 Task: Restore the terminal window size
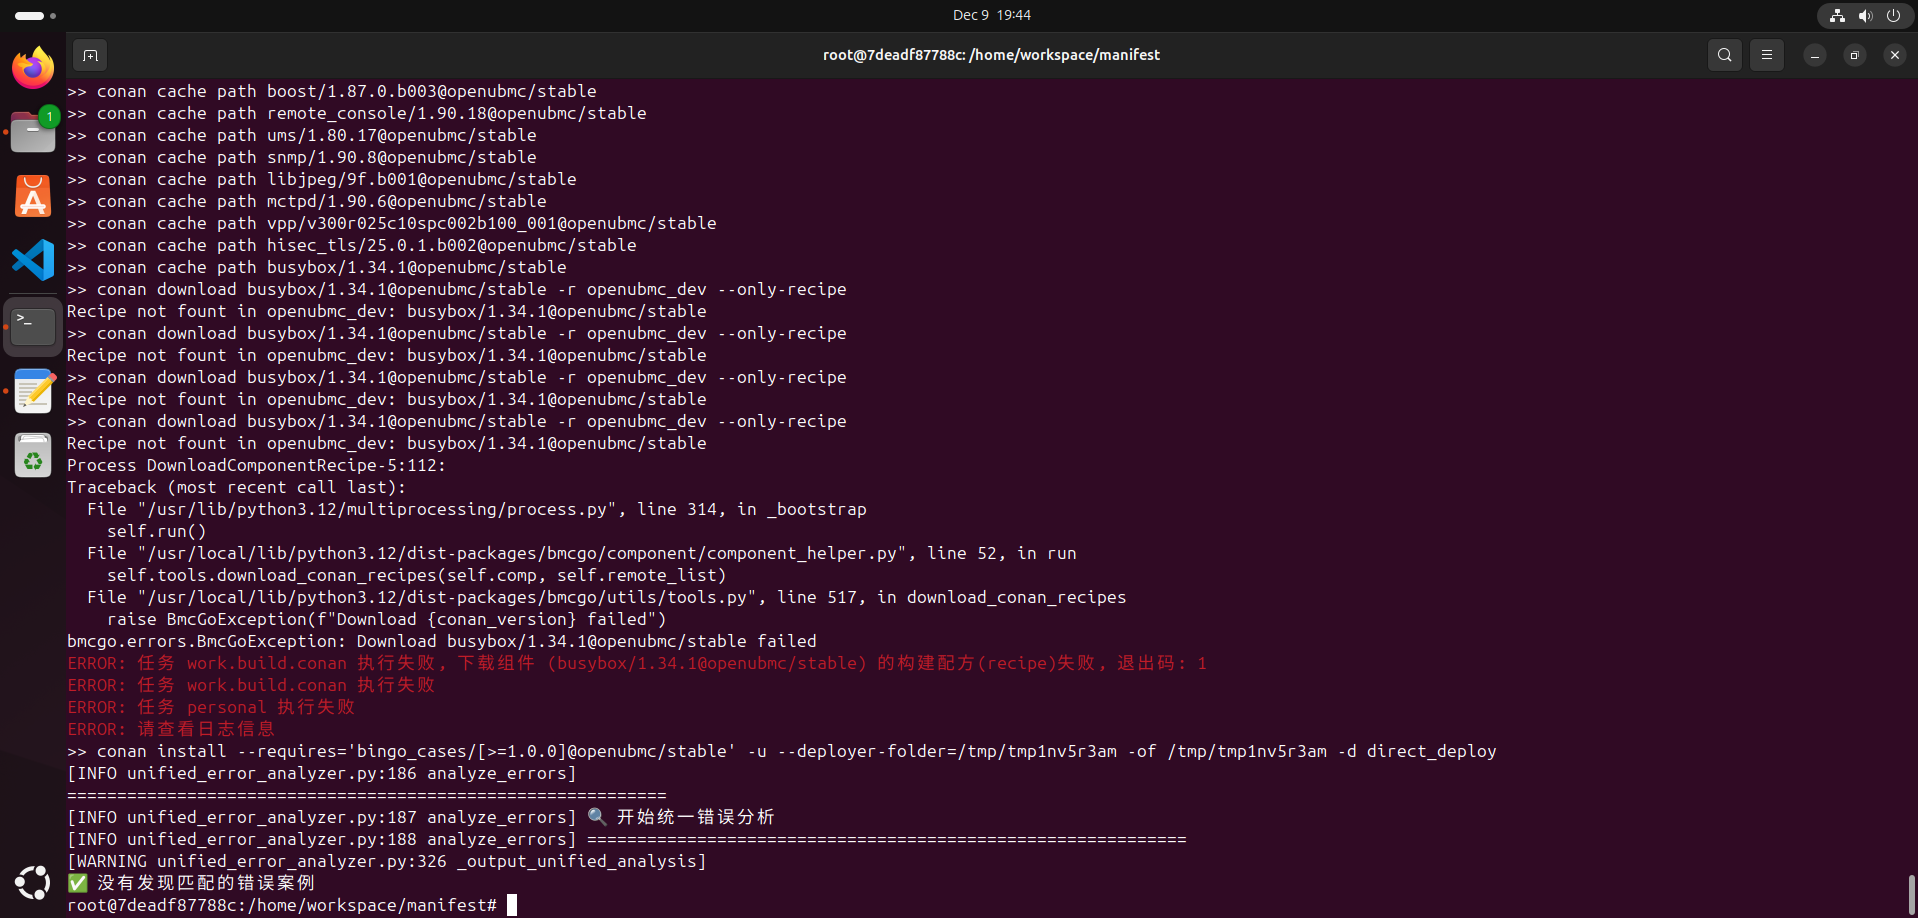[1855, 55]
